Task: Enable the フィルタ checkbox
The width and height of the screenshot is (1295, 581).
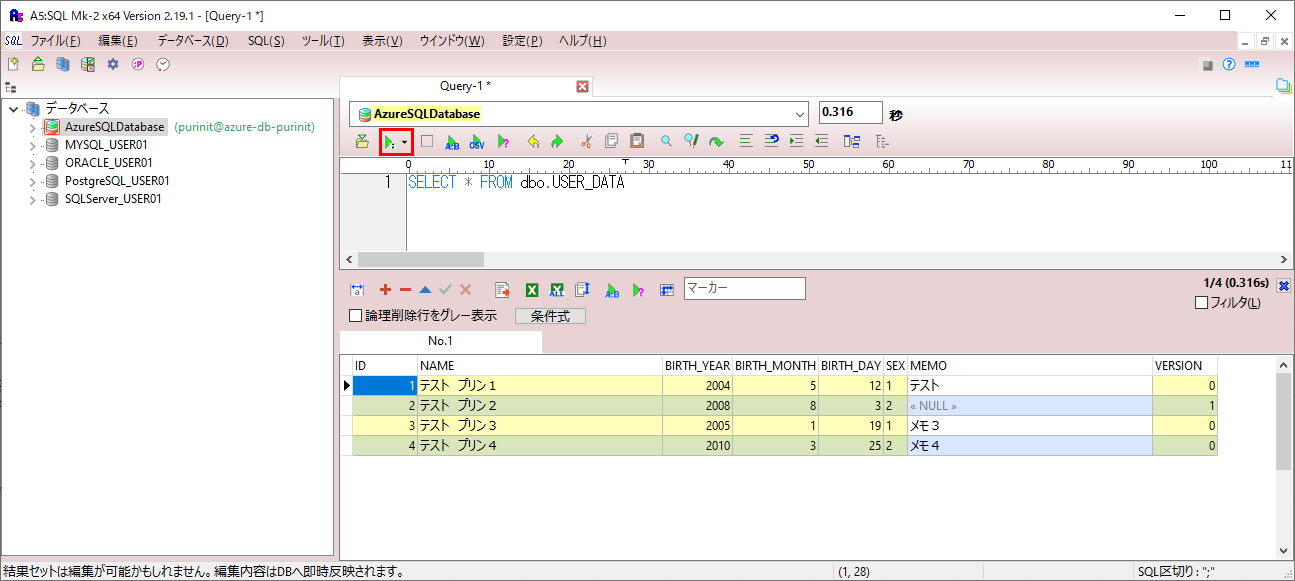Action: coord(1202,303)
